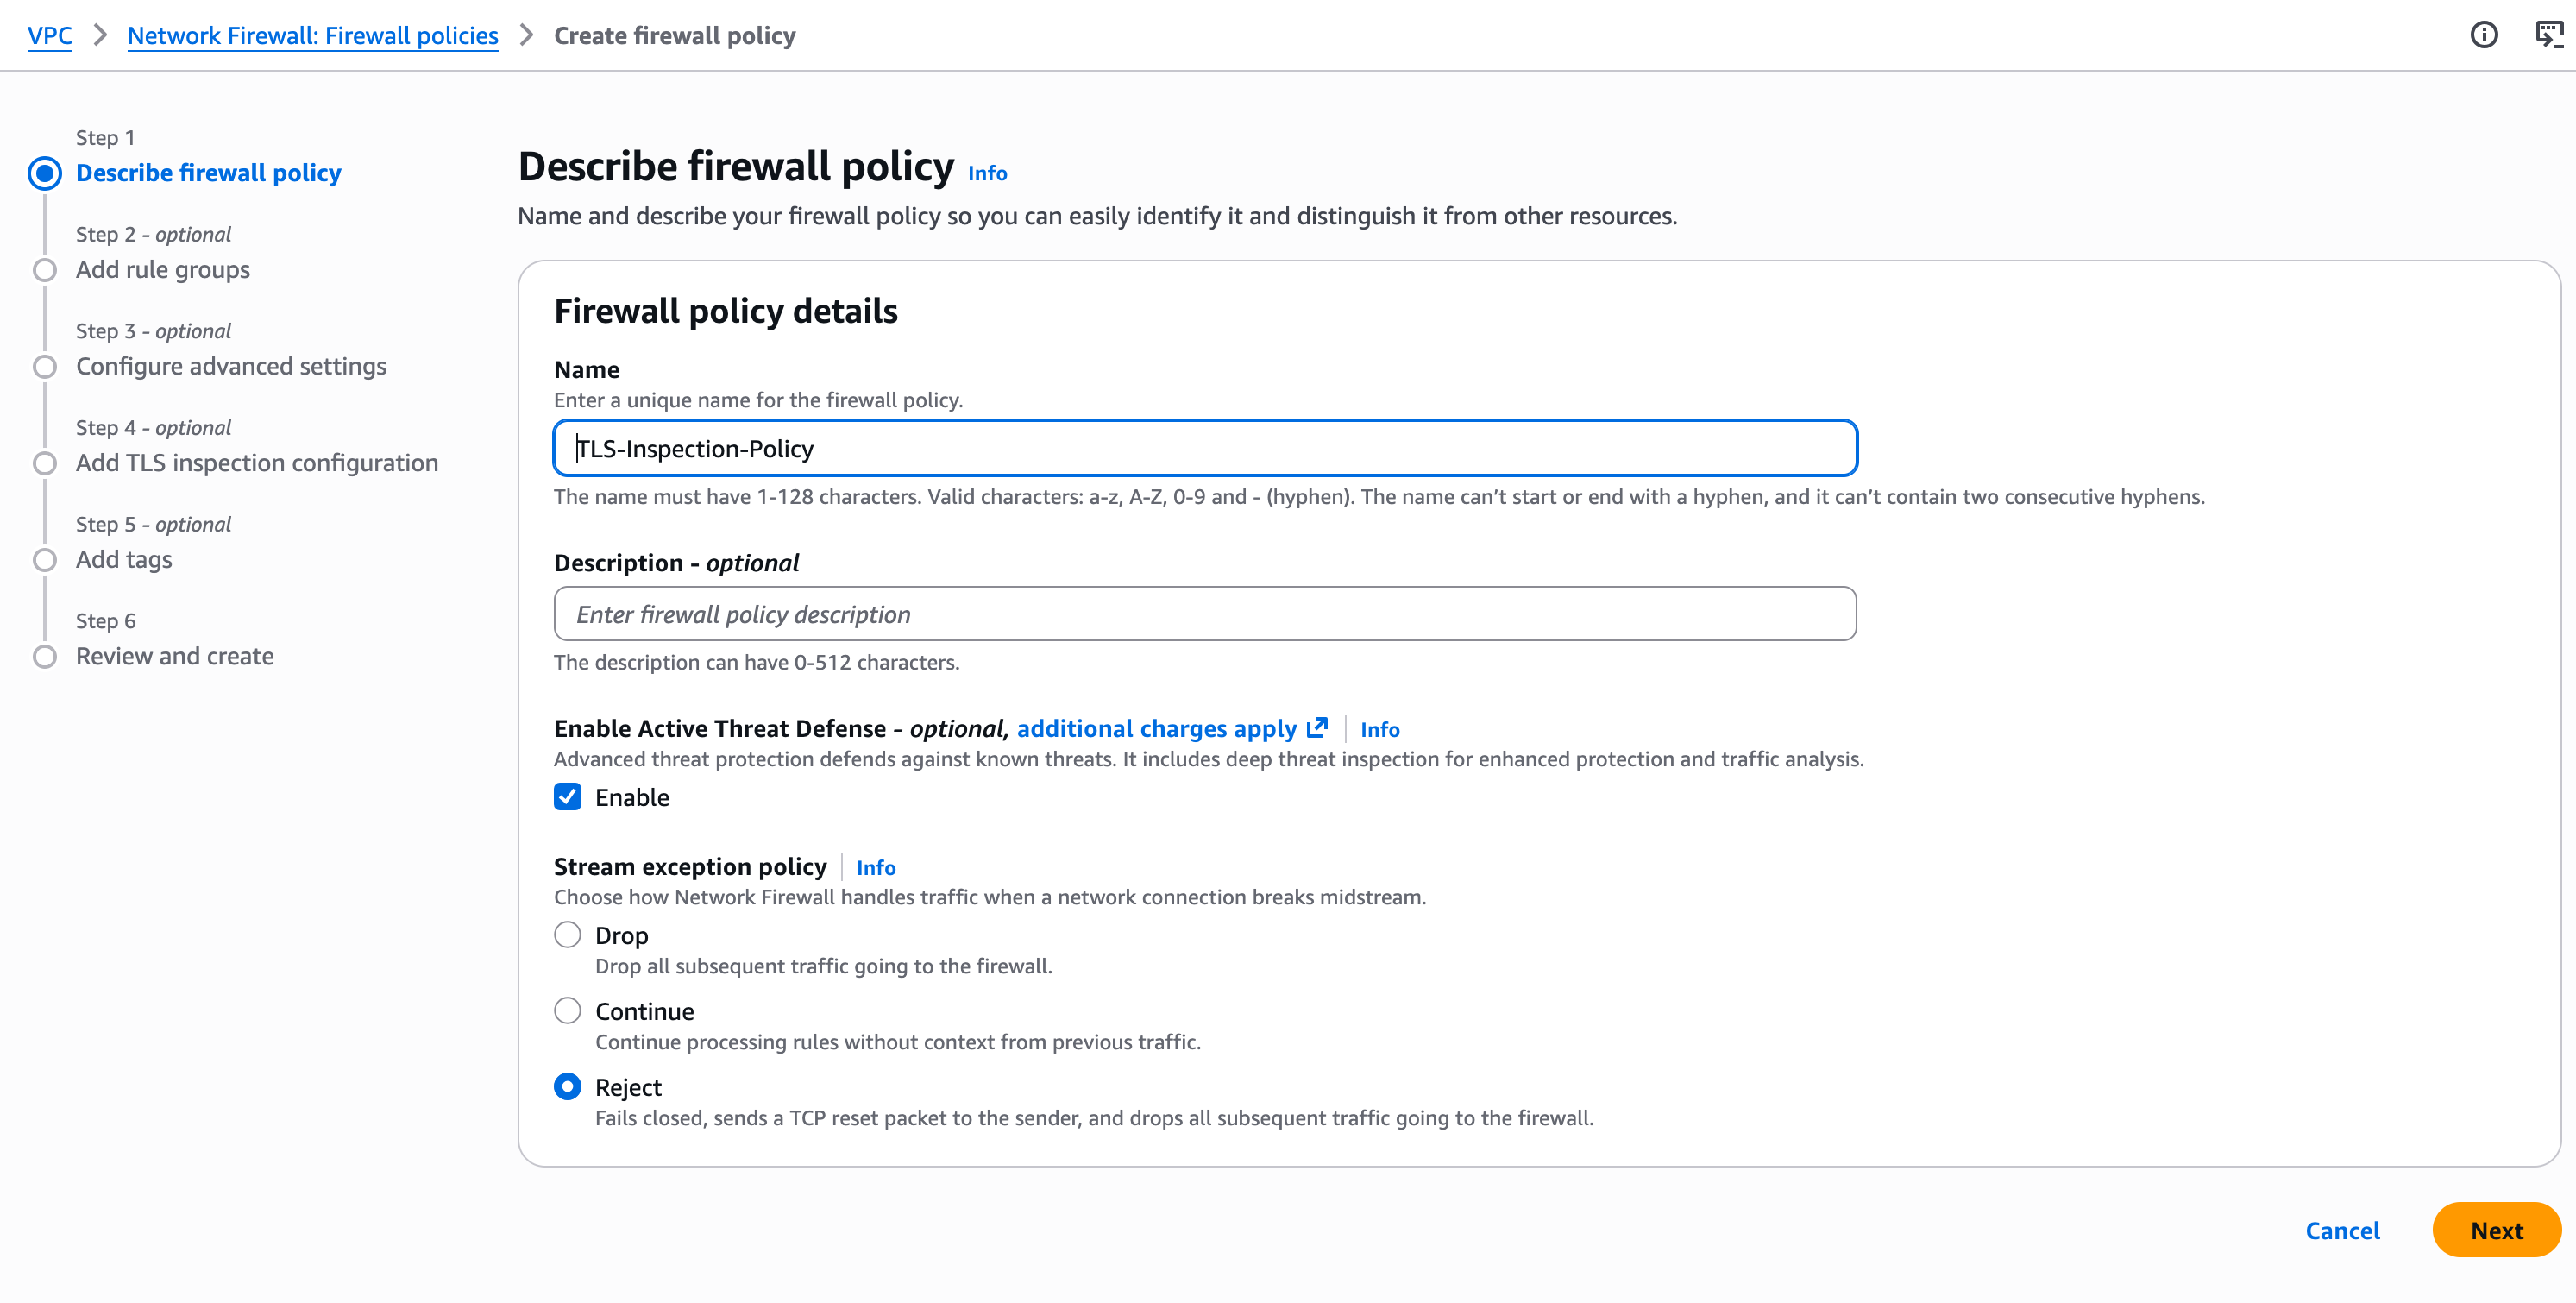Viewport: 2576px width, 1303px height.
Task: Focus the Description text field
Action: (1204, 614)
